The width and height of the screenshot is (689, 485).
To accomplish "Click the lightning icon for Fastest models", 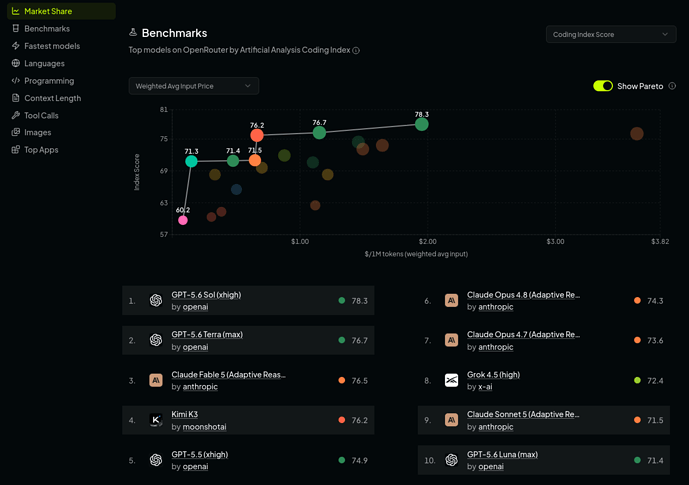I will (16, 46).
